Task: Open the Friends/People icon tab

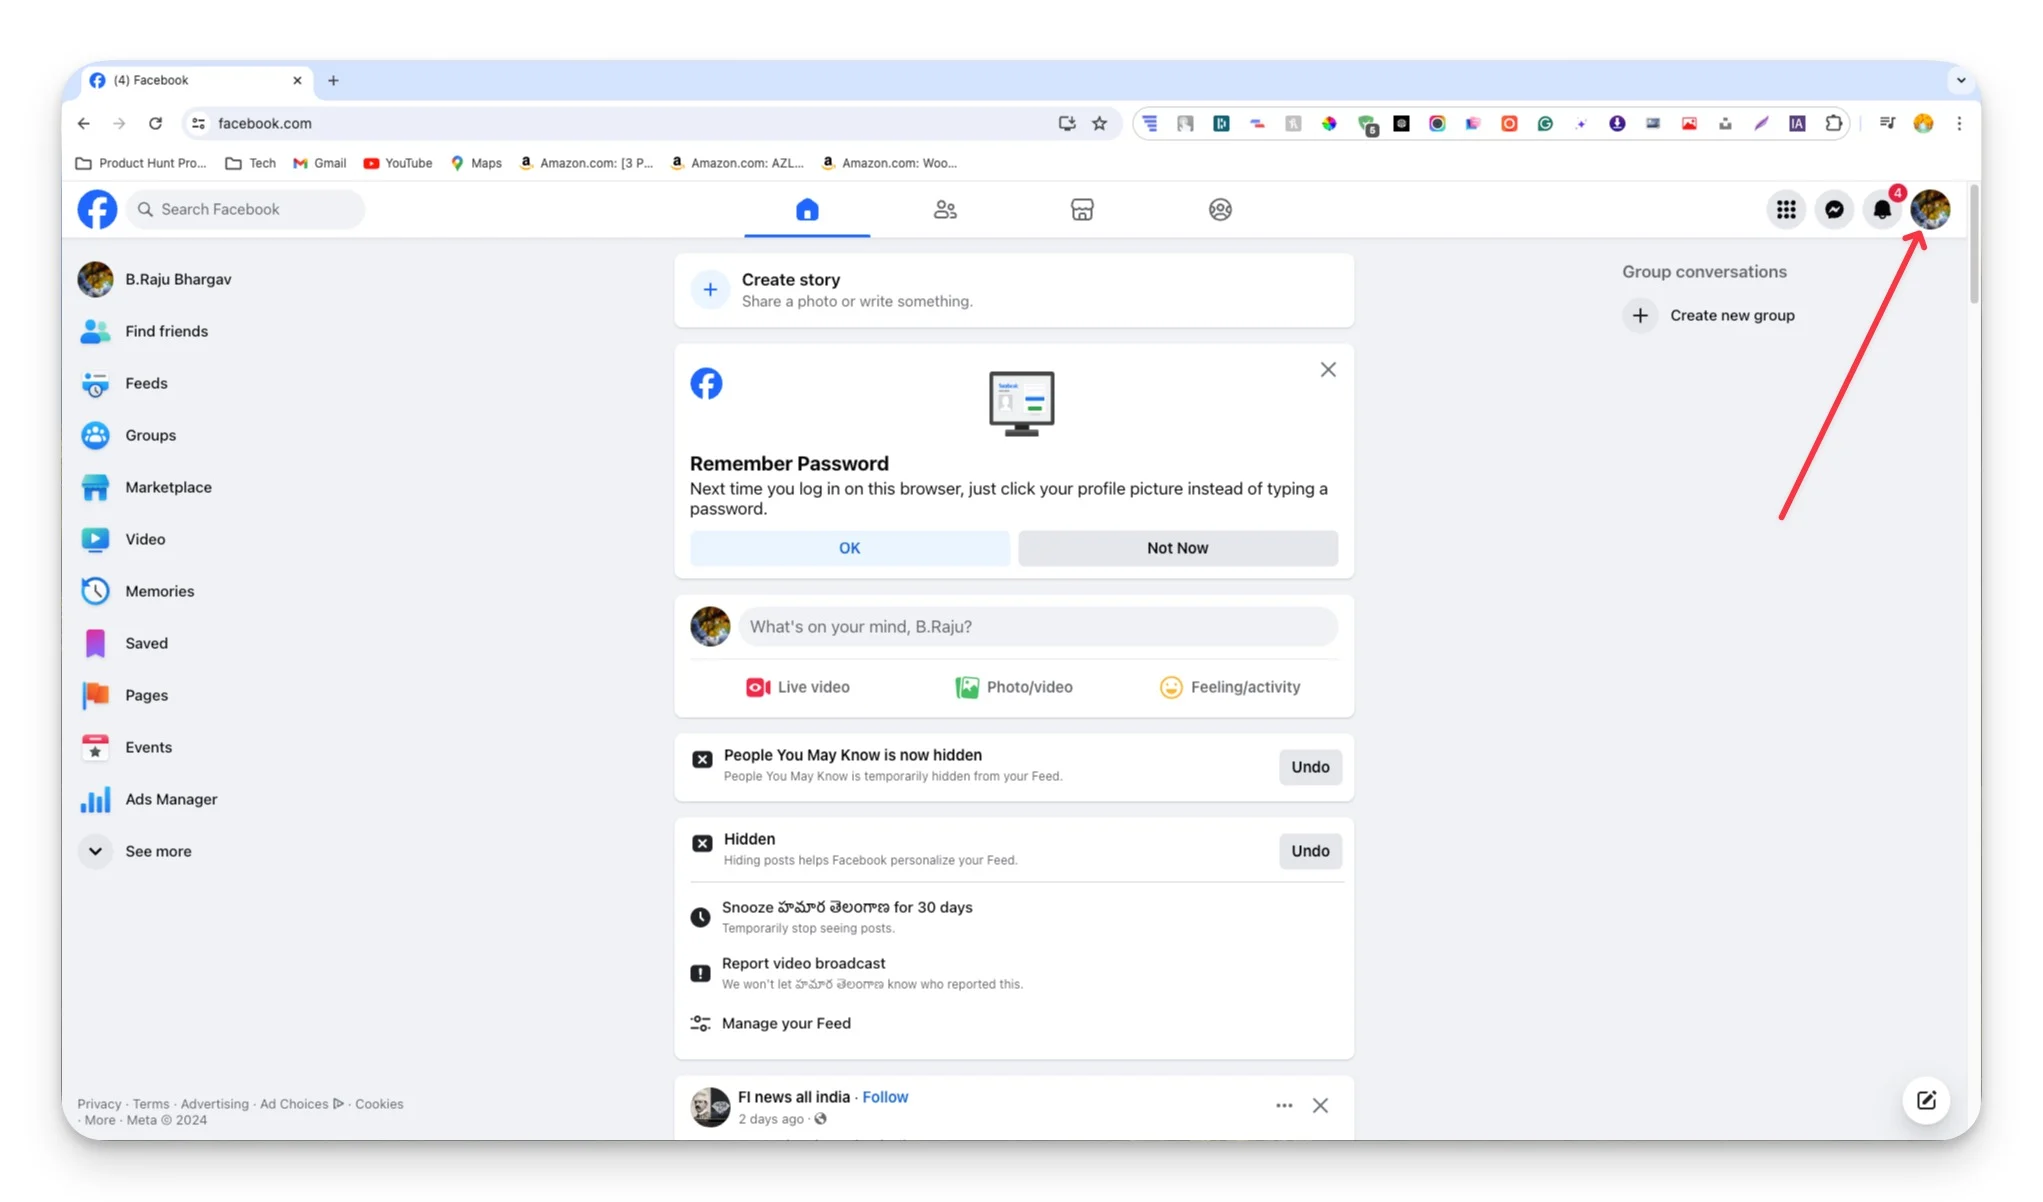Action: 944,209
